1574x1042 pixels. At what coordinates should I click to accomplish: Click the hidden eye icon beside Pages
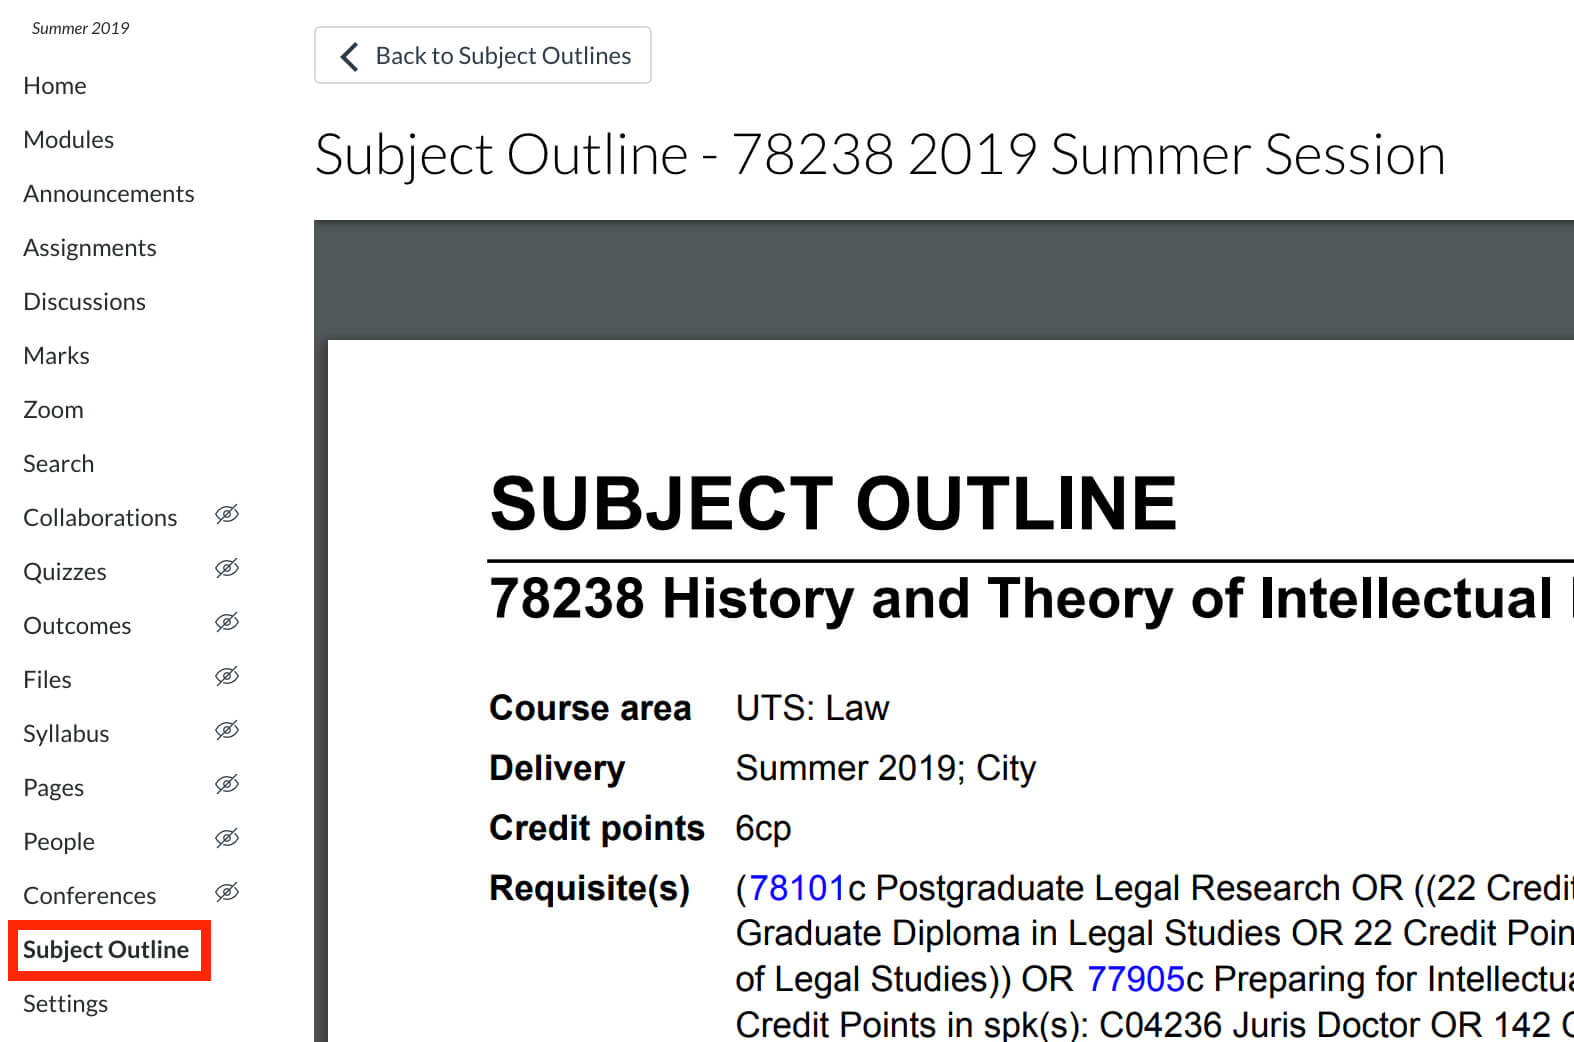227,785
